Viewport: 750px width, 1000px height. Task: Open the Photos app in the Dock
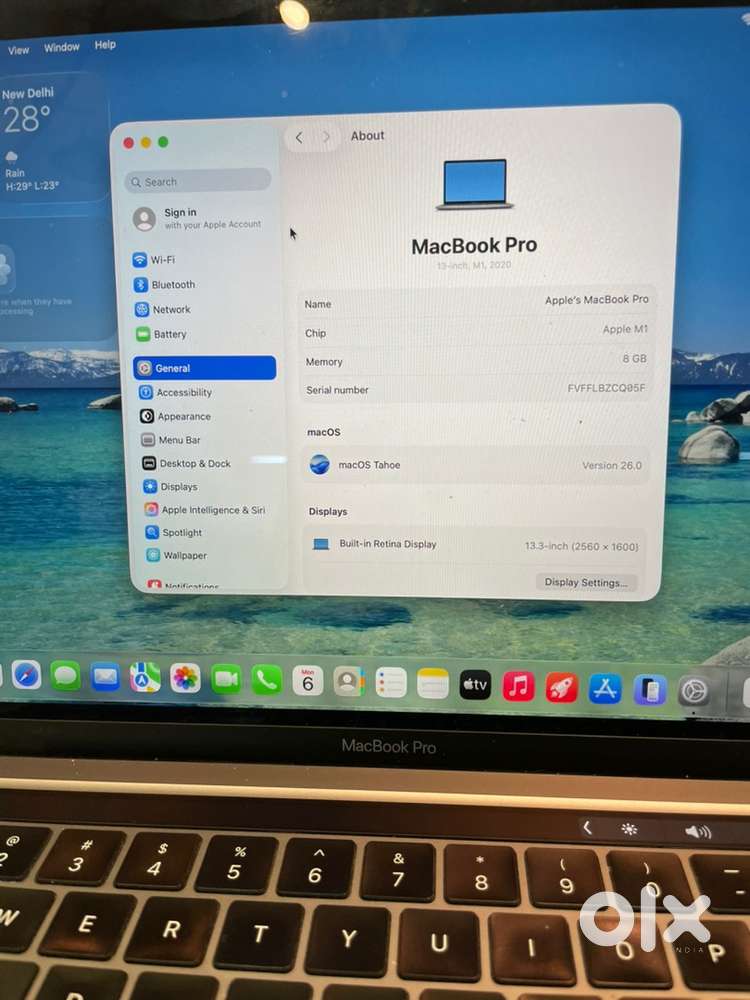pos(185,679)
